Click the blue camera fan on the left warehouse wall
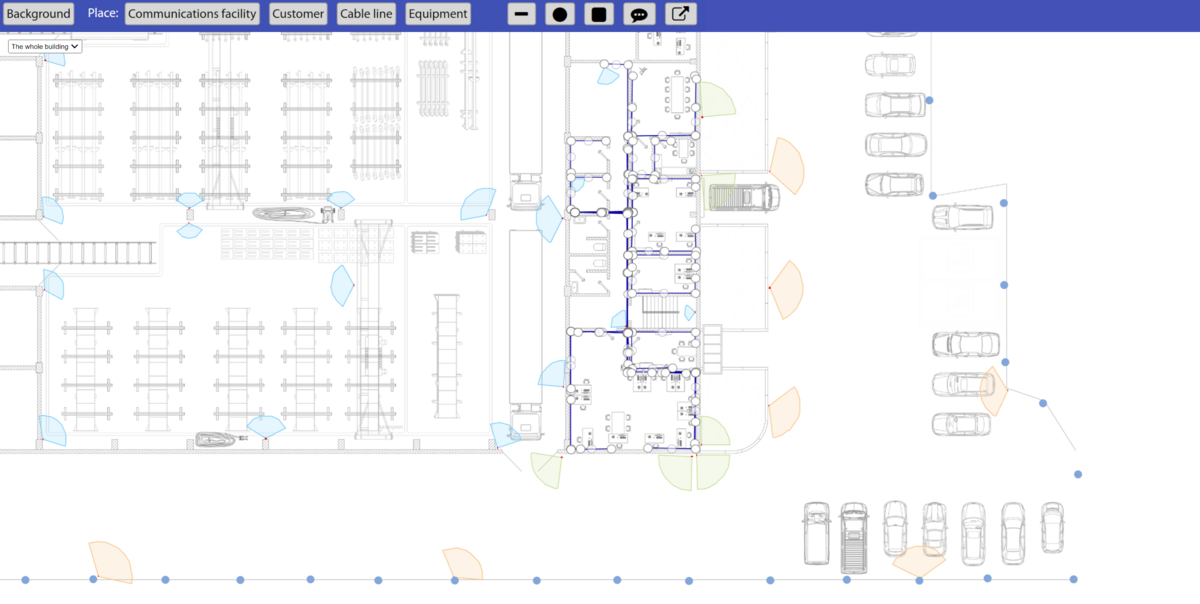Screen dimensions: 1200x604 (x=52, y=210)
